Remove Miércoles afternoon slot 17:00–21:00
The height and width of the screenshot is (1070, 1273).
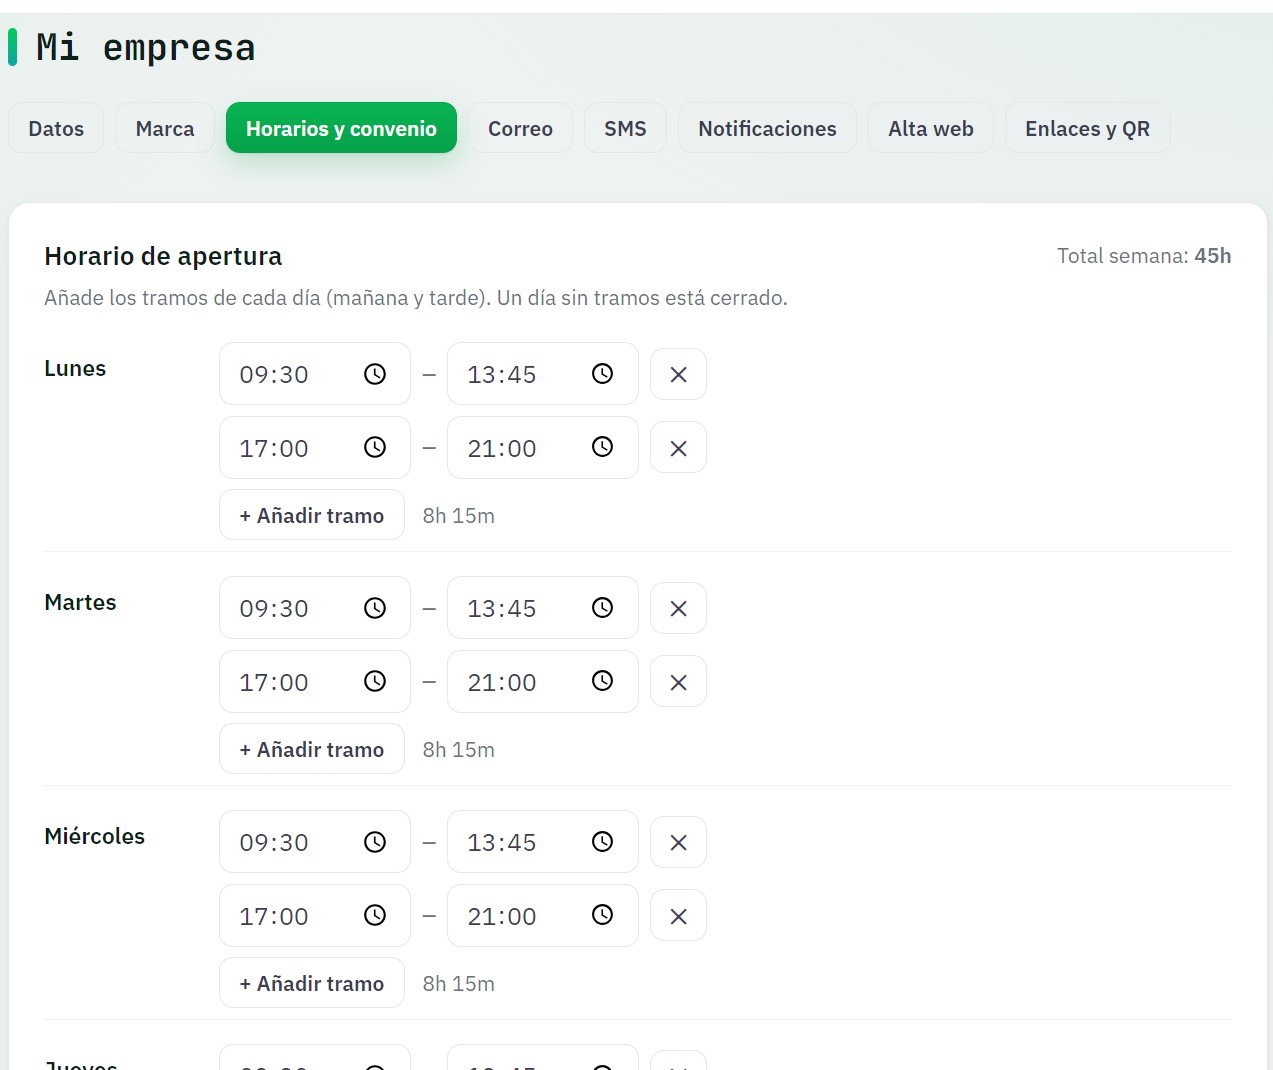point(678,916)
